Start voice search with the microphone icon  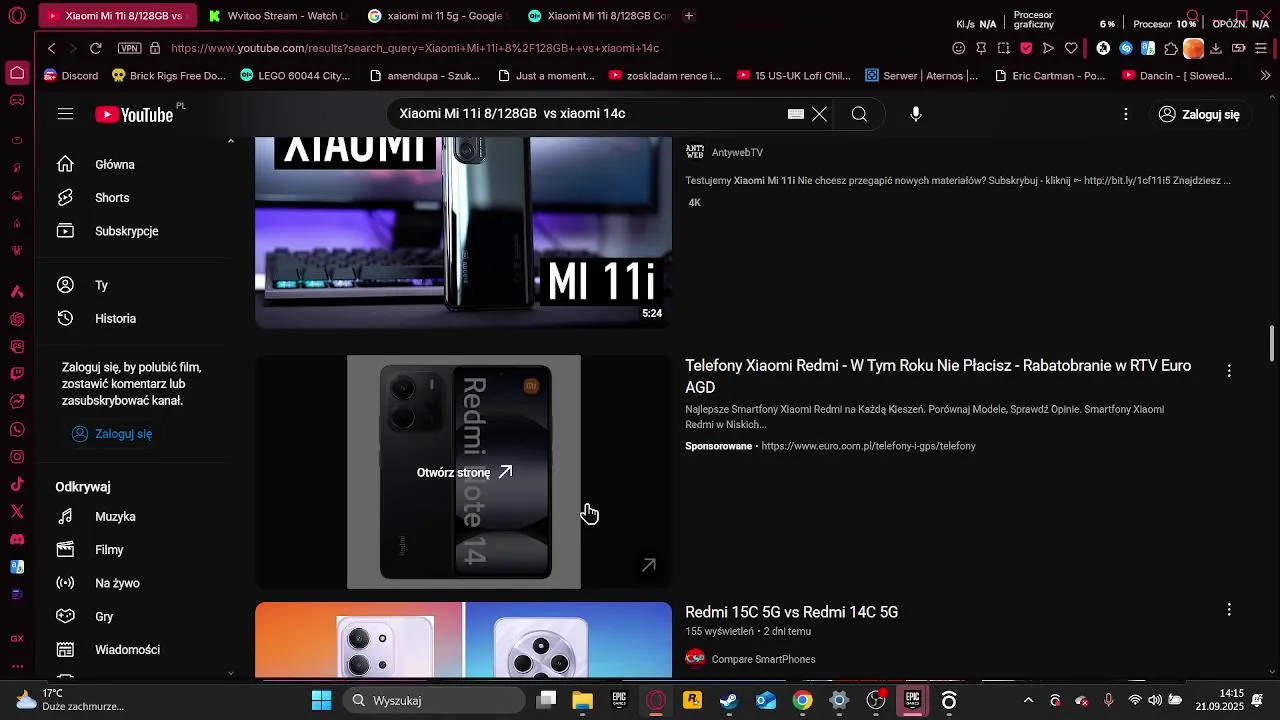[x=916, y=114]
